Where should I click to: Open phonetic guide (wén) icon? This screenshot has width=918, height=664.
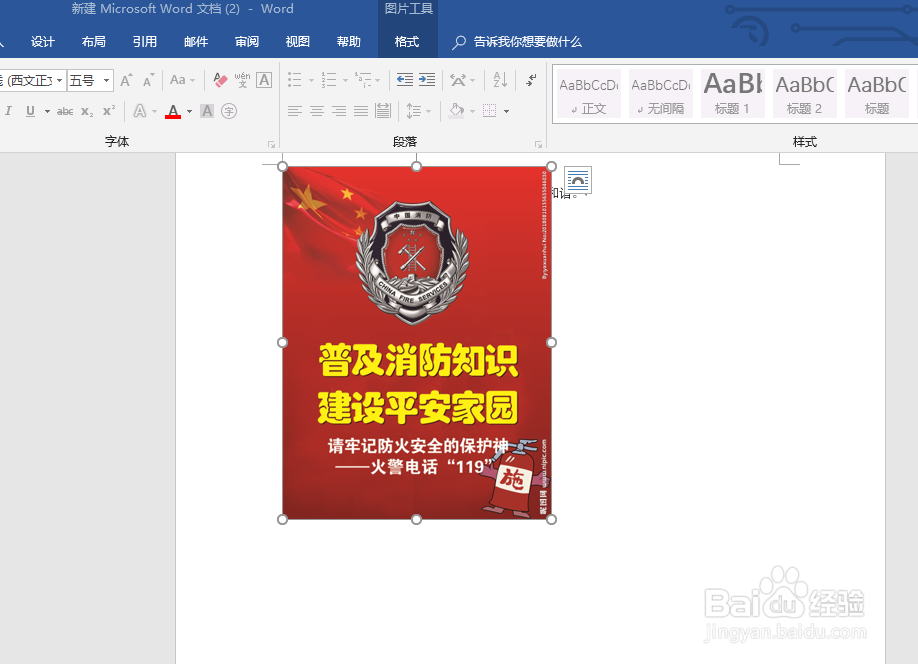[242, 80]
